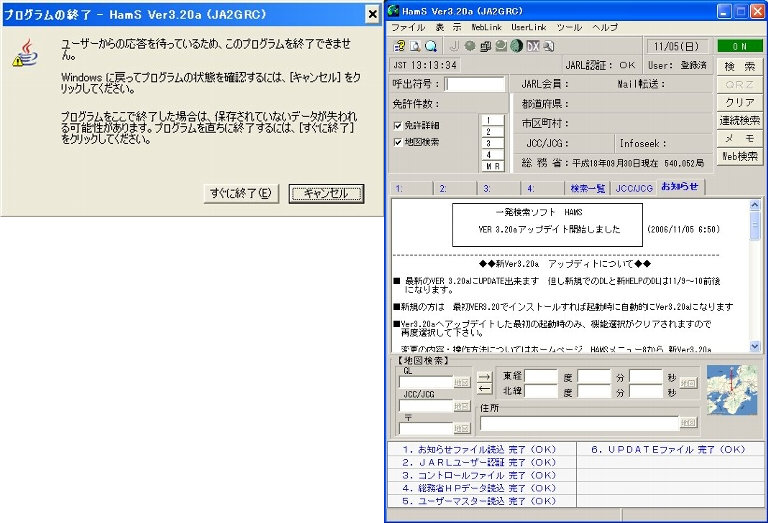Switch to the JCC/JCG tab
The height and width of the screenshot is (523, 768).
(x=634, y=189)
